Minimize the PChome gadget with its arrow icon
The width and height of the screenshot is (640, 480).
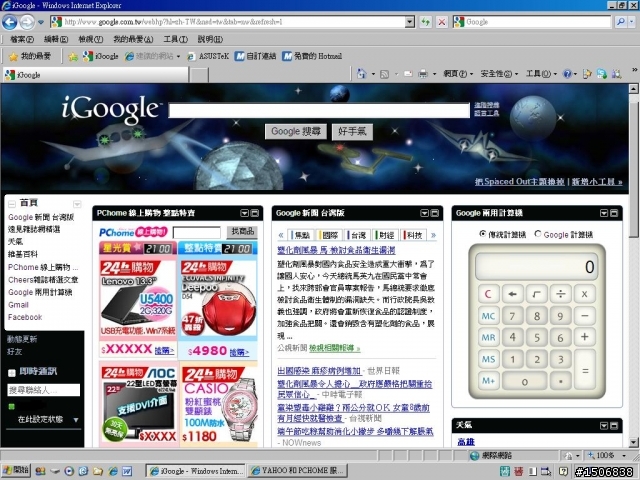[244, 213]
